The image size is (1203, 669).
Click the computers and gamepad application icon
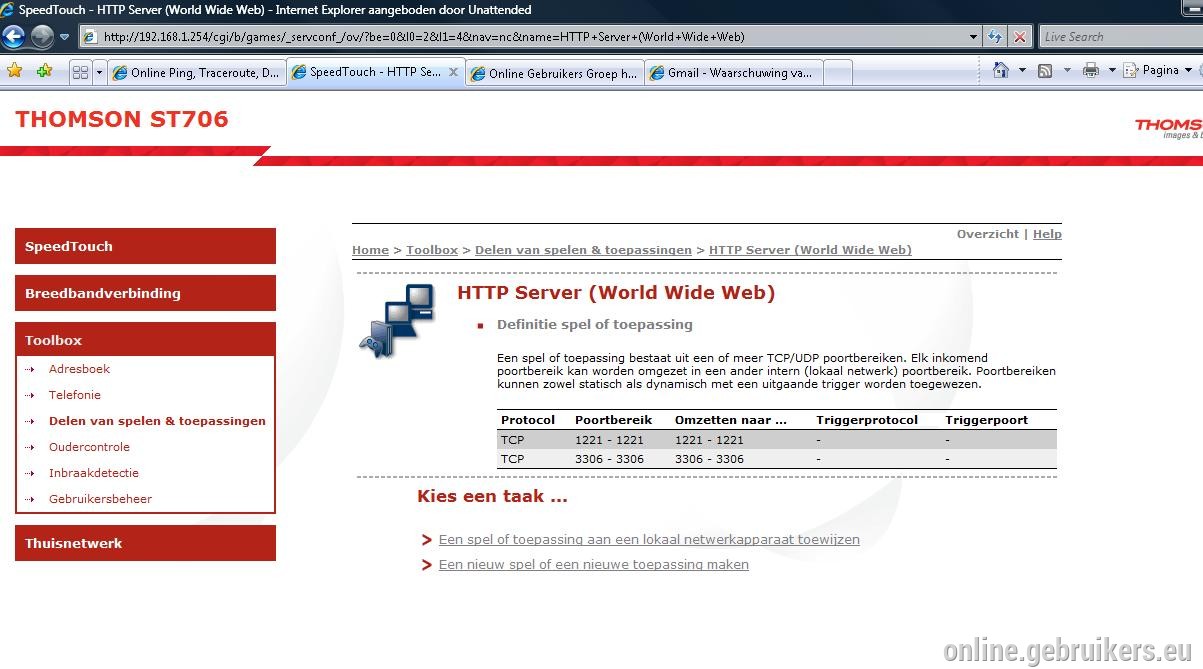point(397,320)
